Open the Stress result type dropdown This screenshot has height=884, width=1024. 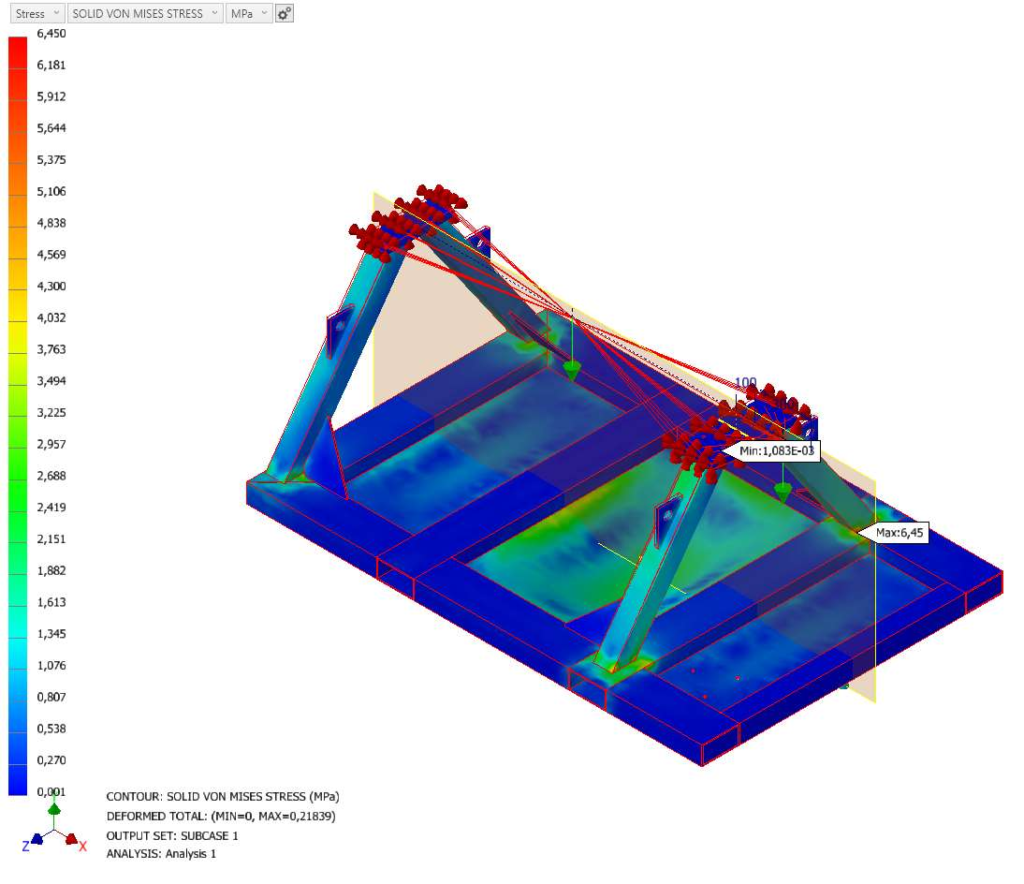37,14
